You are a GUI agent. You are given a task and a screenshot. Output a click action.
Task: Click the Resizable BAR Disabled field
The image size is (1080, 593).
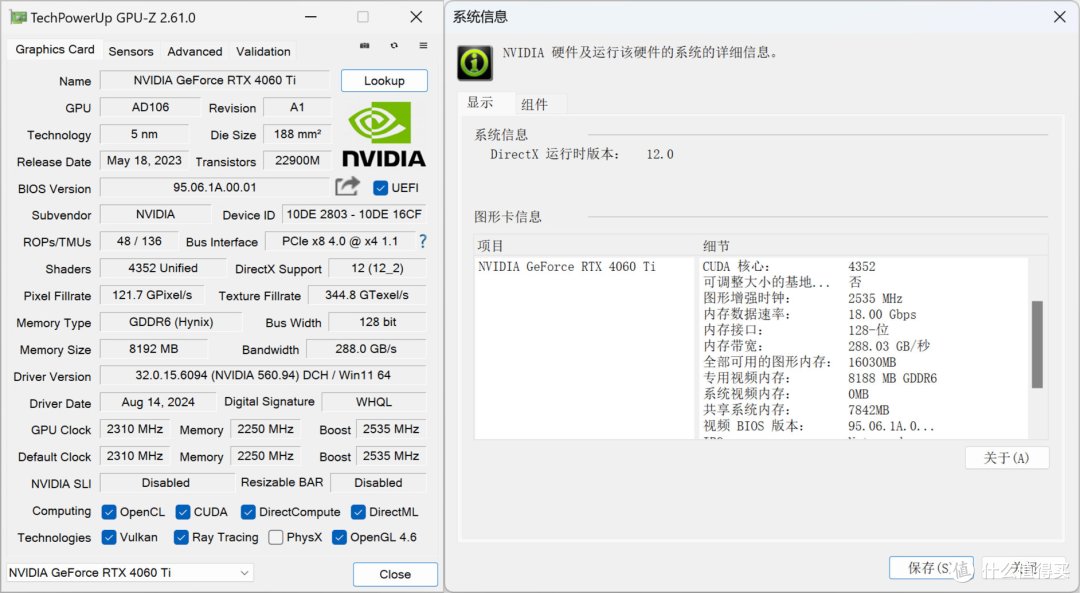[378, 483]
